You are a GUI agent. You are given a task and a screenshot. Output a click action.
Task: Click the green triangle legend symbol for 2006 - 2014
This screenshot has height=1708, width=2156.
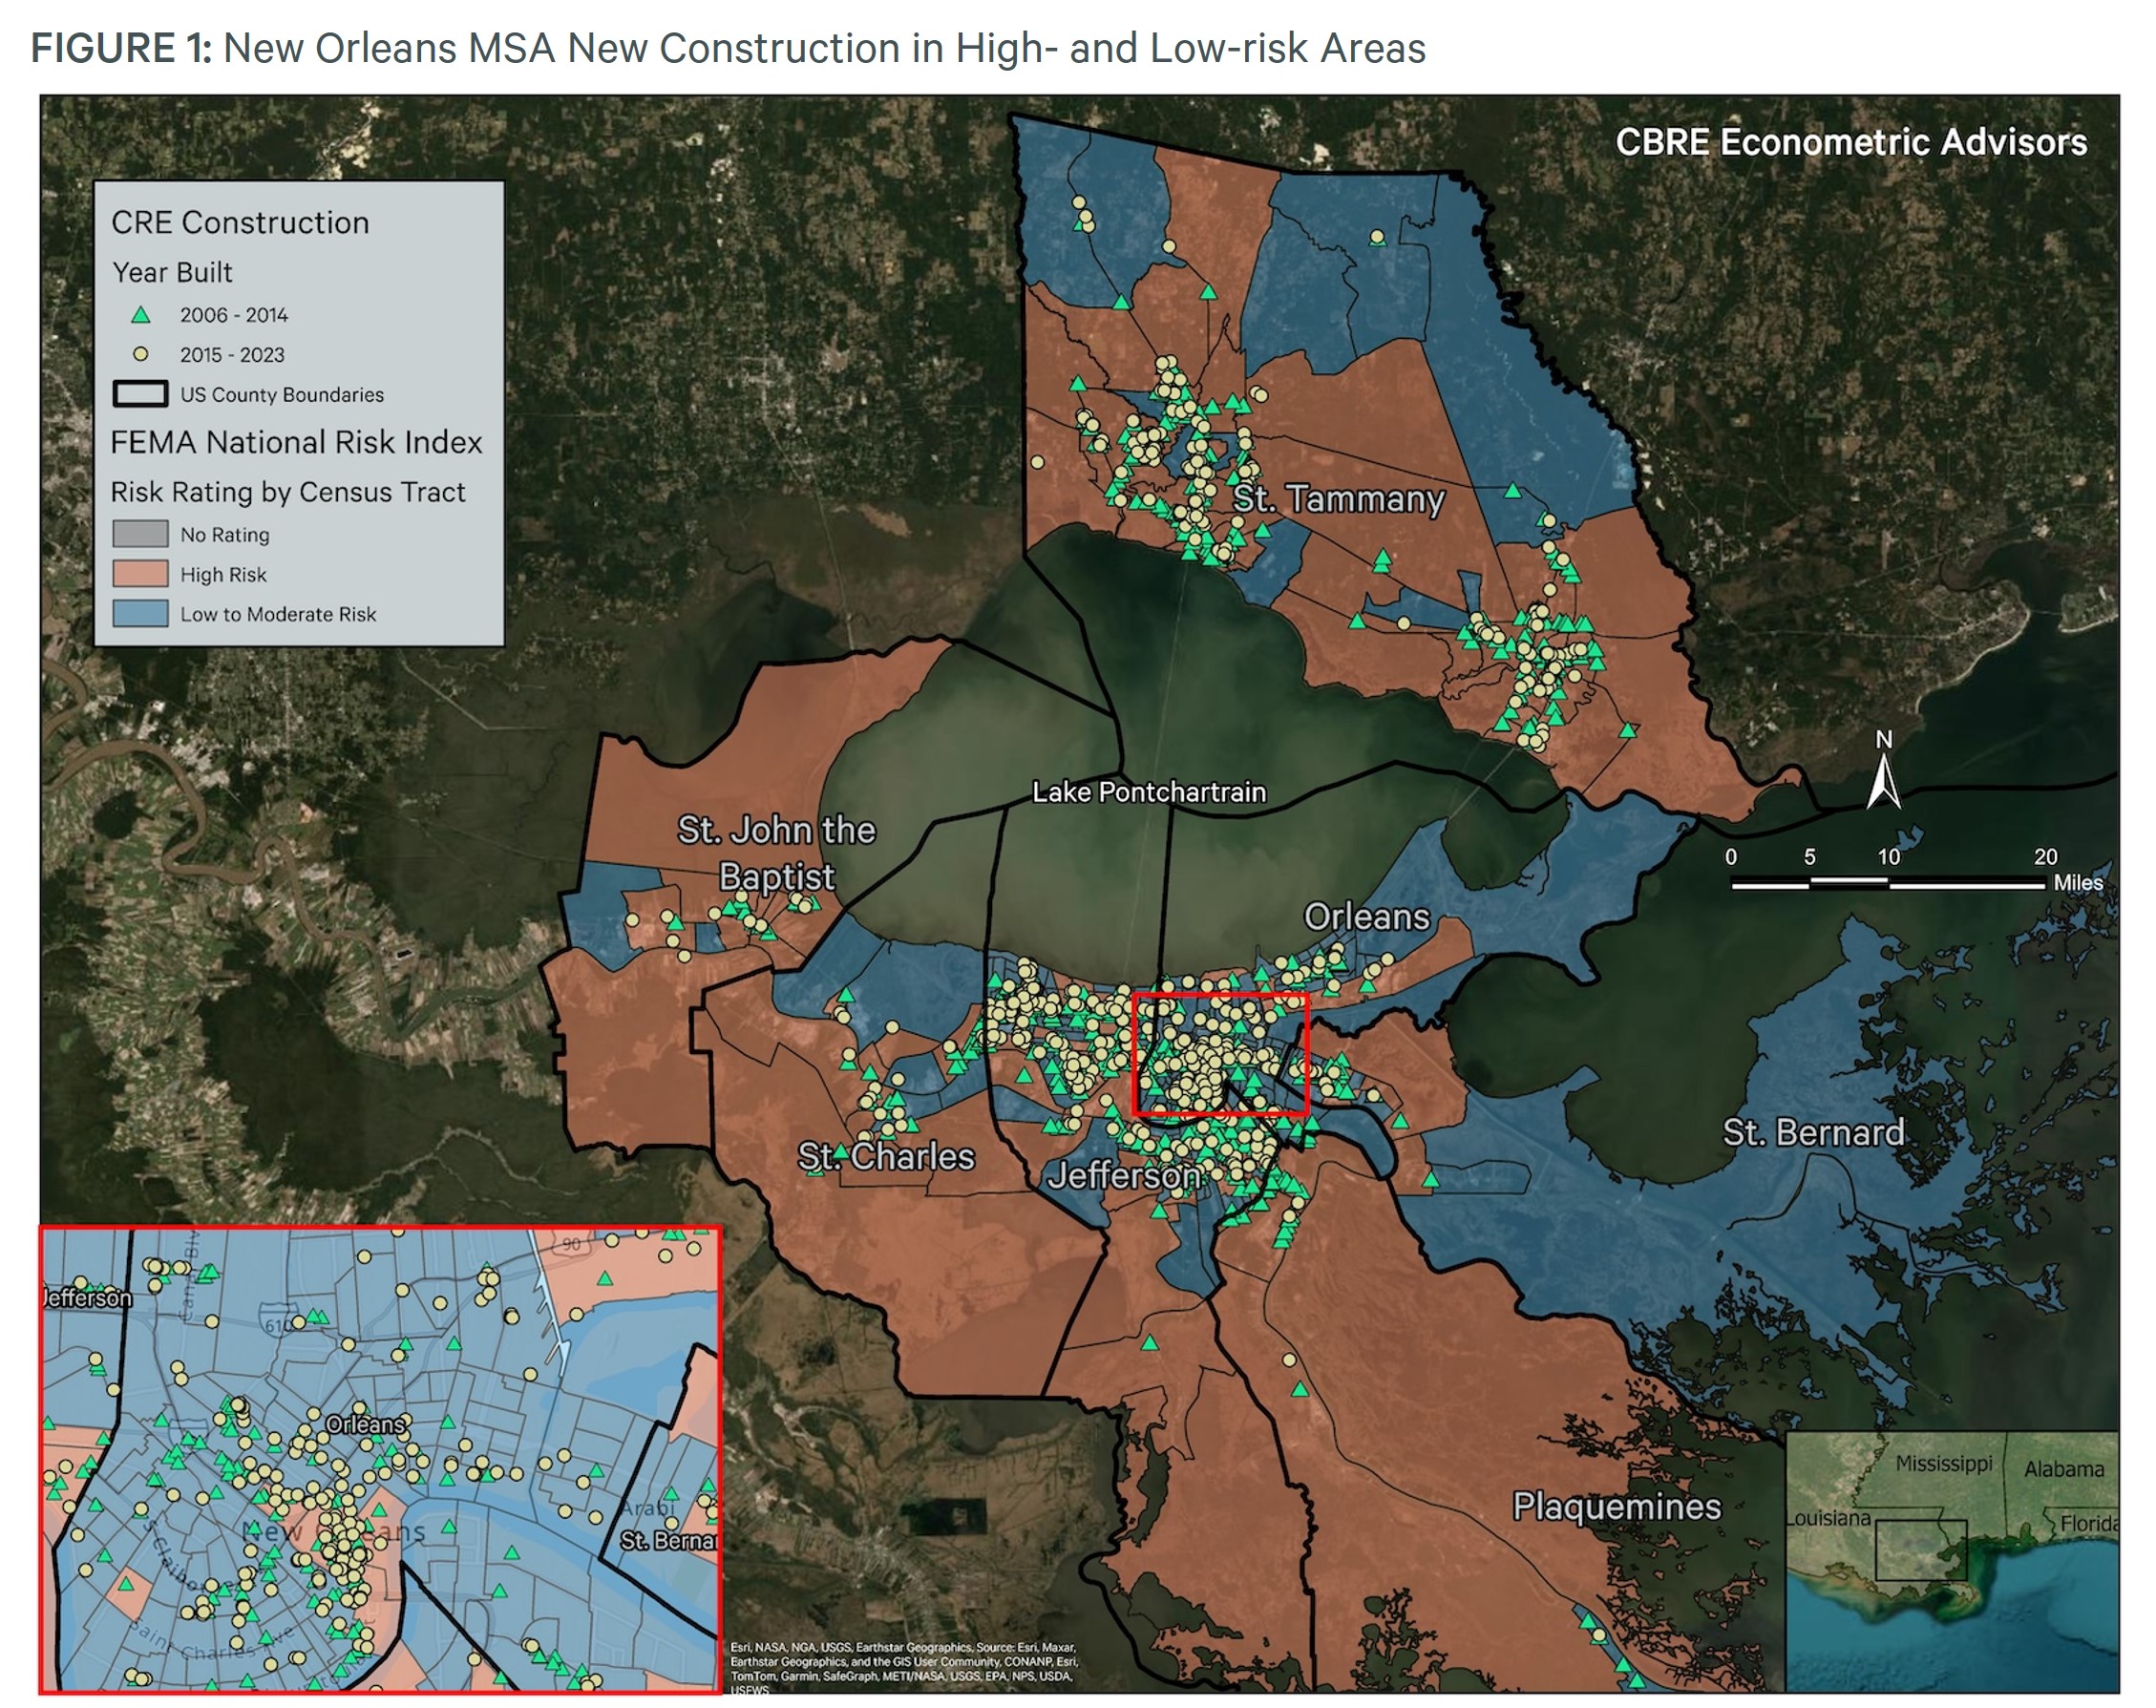tap(141, 315)
